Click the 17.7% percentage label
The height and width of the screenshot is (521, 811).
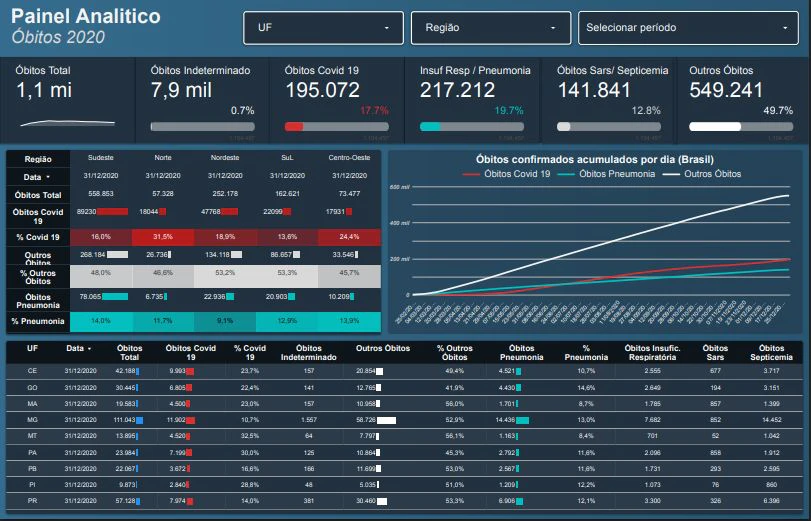[x=374, y=111]
